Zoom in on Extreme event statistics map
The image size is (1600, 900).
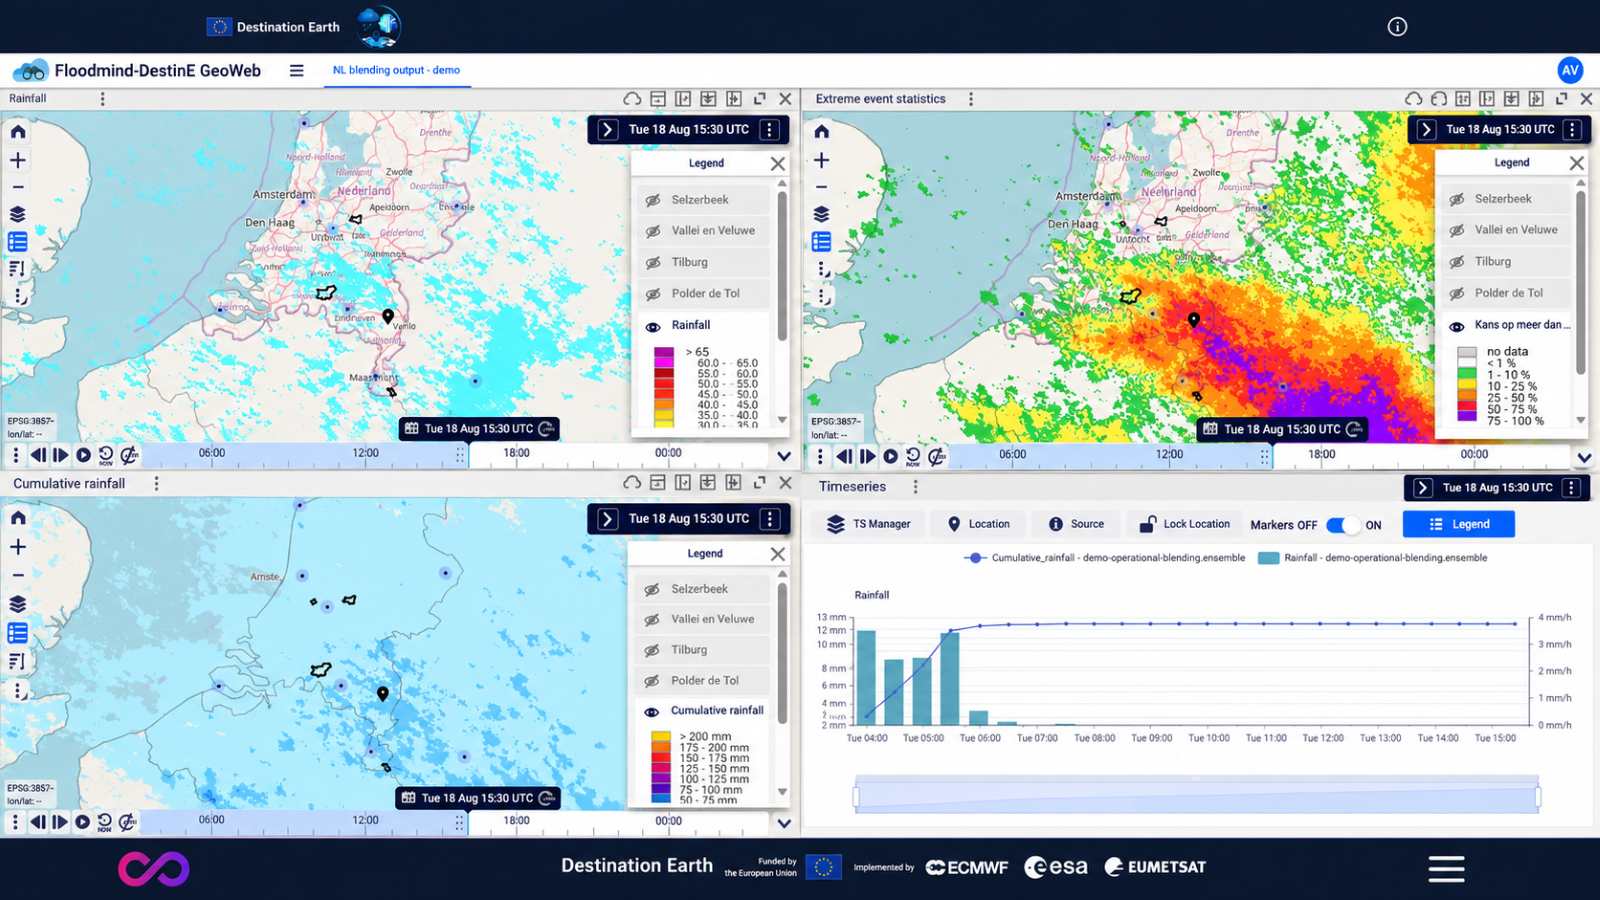pyautogui.click(x=822, y=160)
